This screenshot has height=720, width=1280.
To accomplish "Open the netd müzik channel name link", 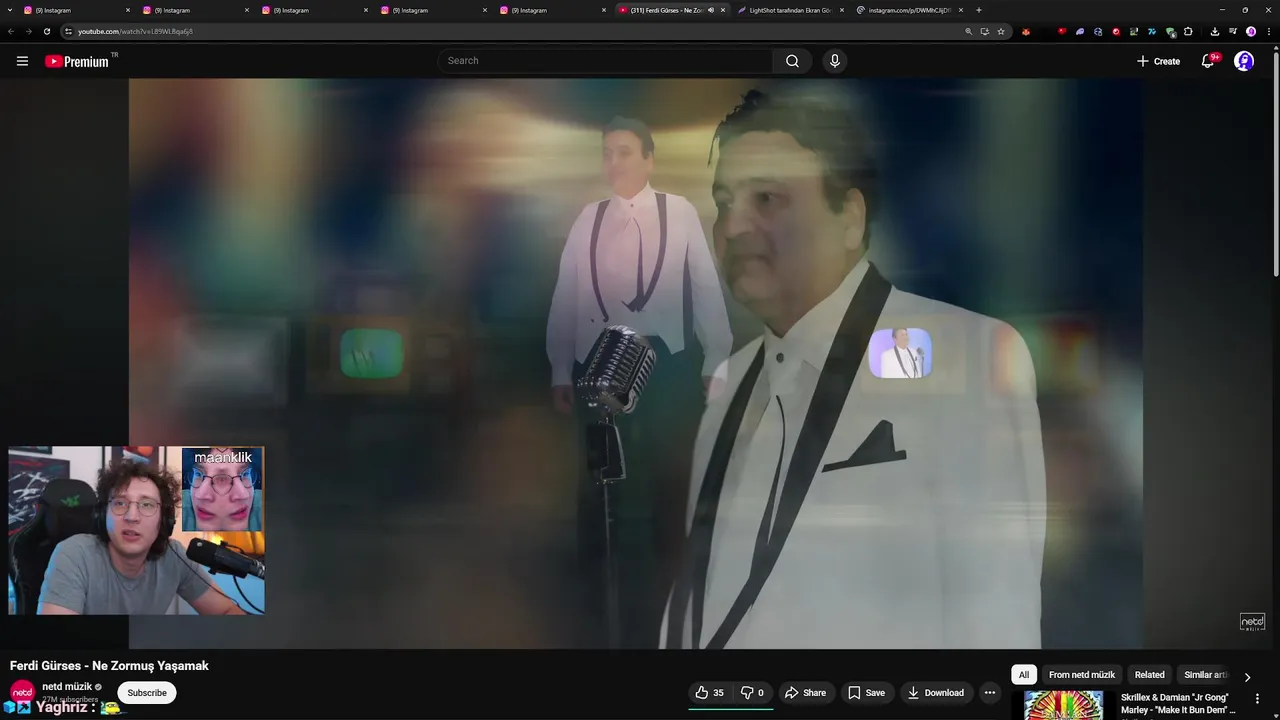I will click(67, 687).
